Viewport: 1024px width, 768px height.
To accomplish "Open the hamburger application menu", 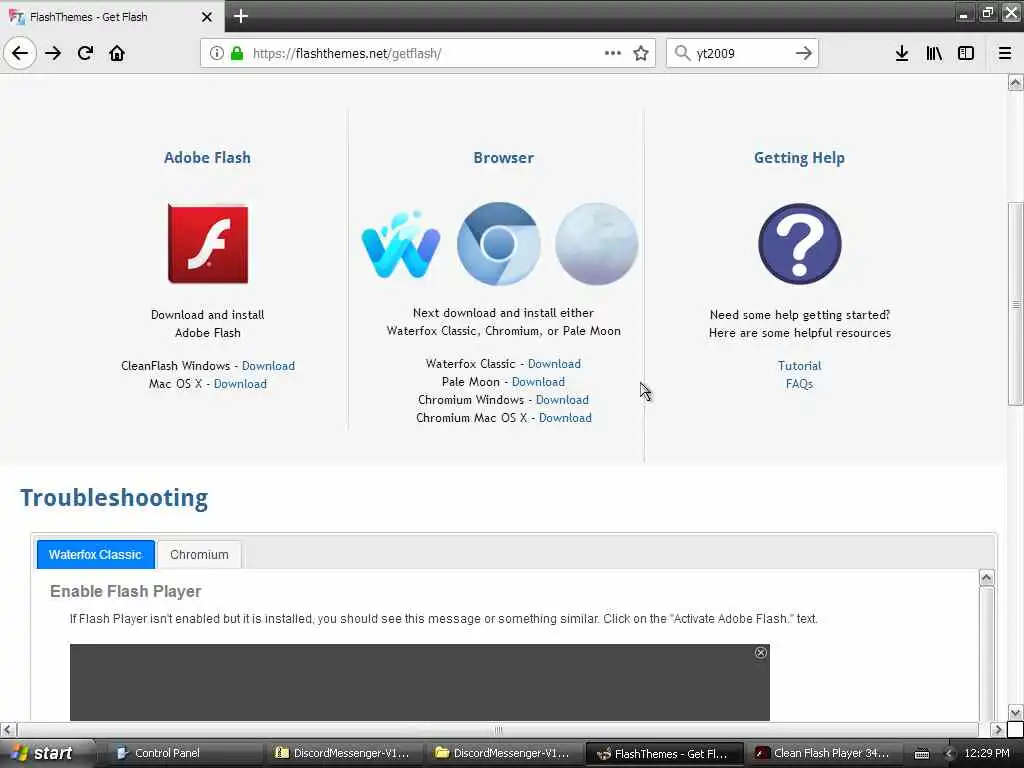I will click(1005, 53).
